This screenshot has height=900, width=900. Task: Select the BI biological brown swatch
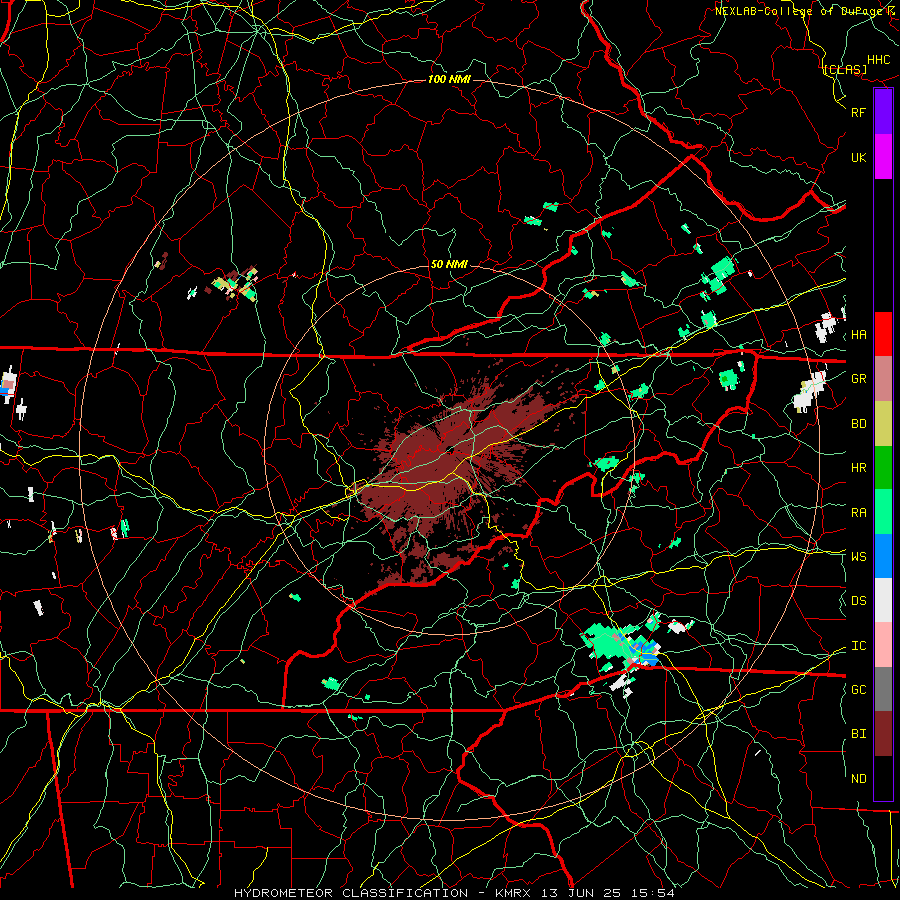[x=883, y=734]
